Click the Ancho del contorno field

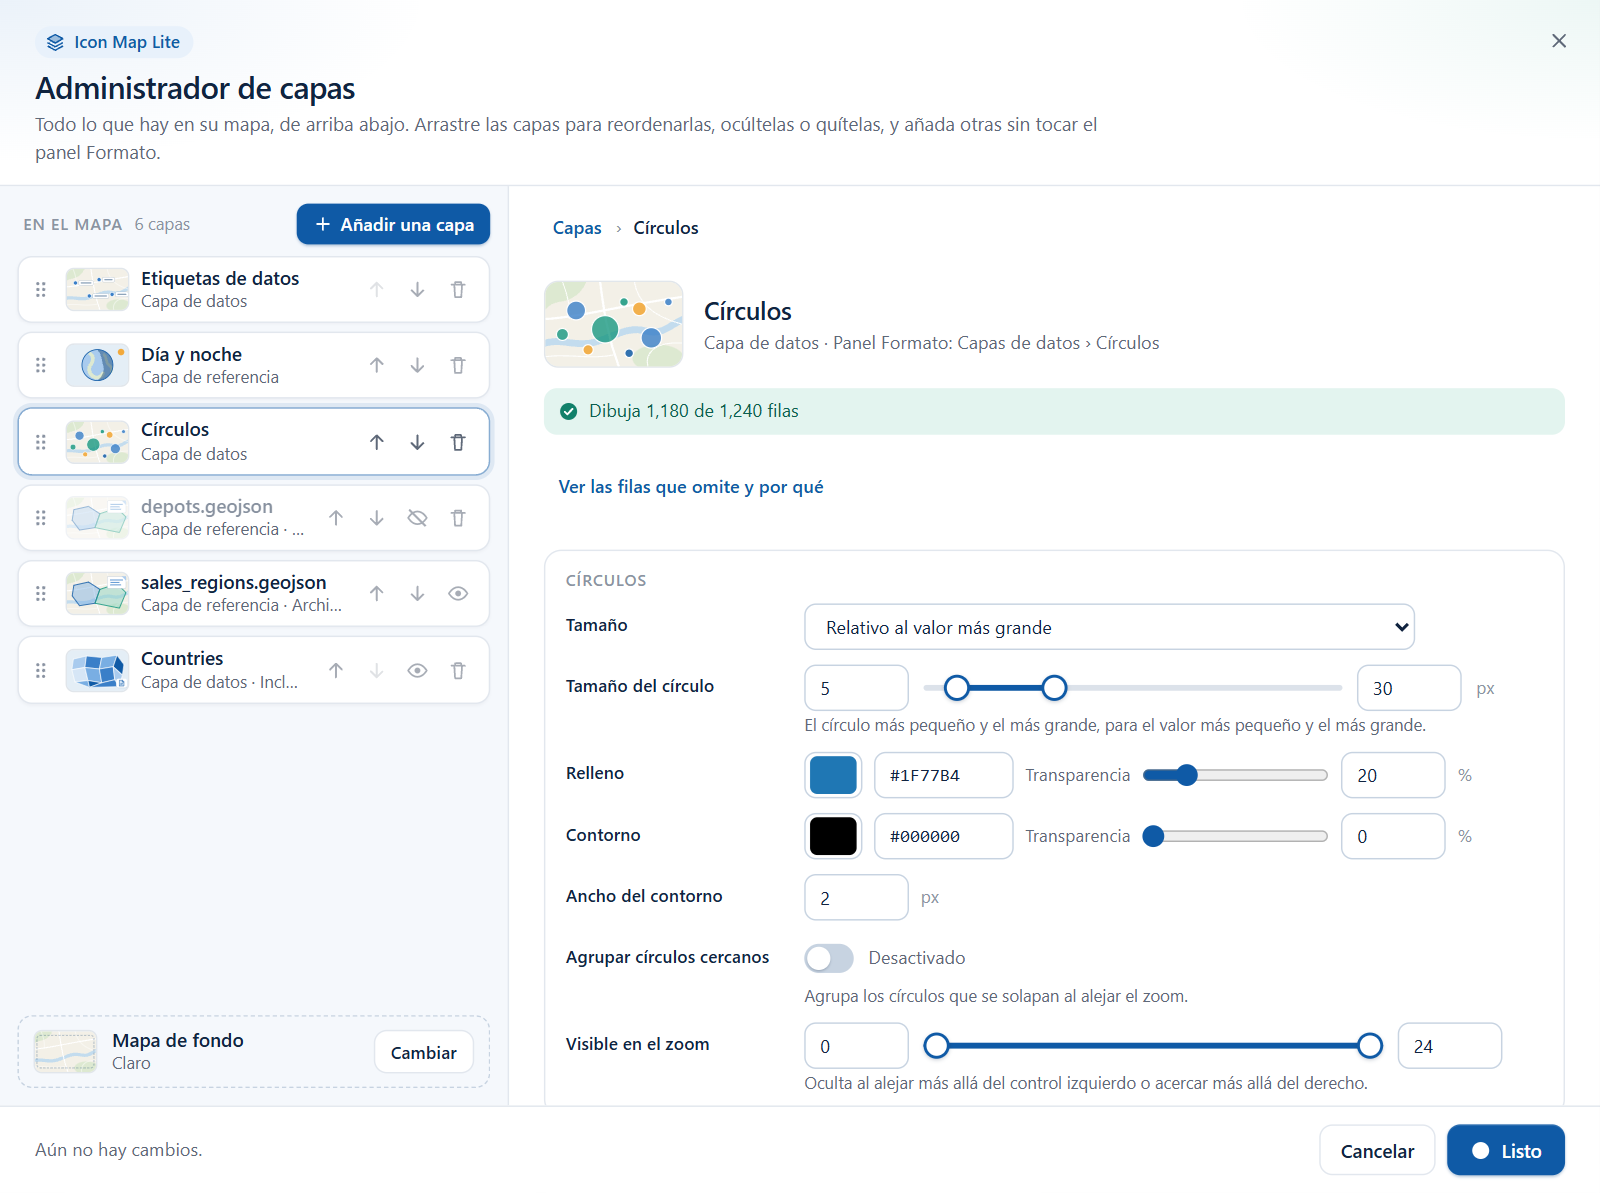[856, 897]
